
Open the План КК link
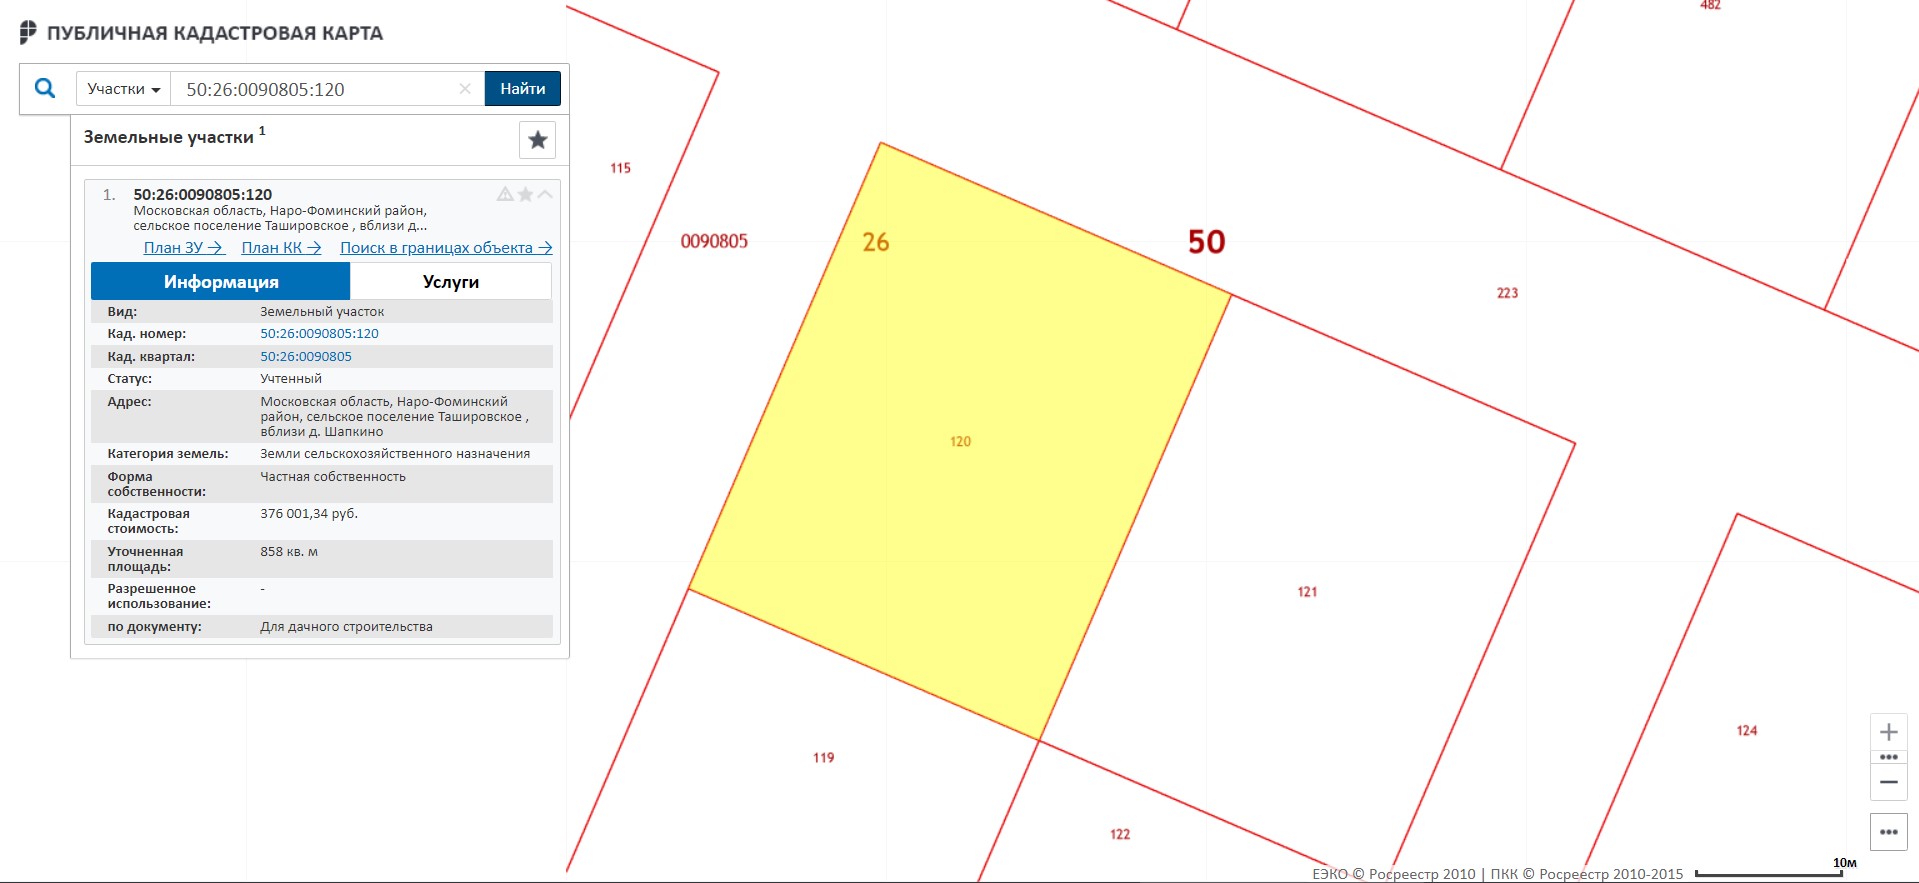[x=281, y=248]
